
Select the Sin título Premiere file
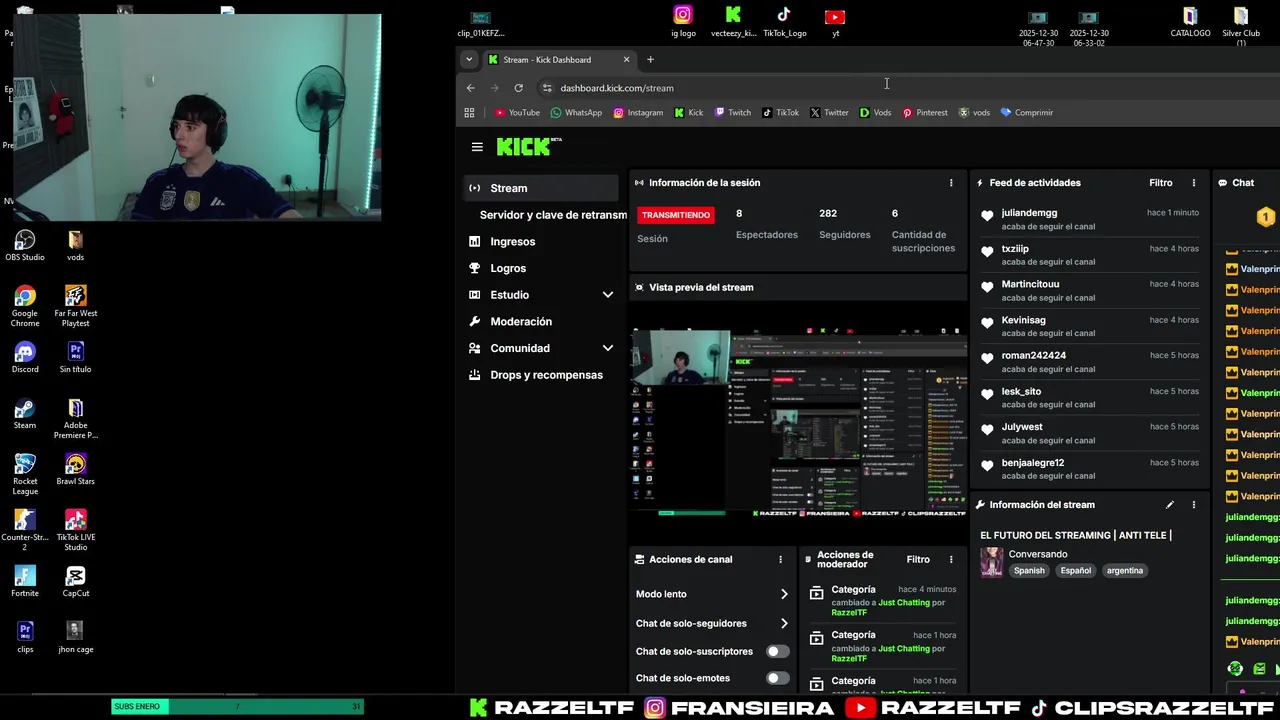click(x=75, y=358)
